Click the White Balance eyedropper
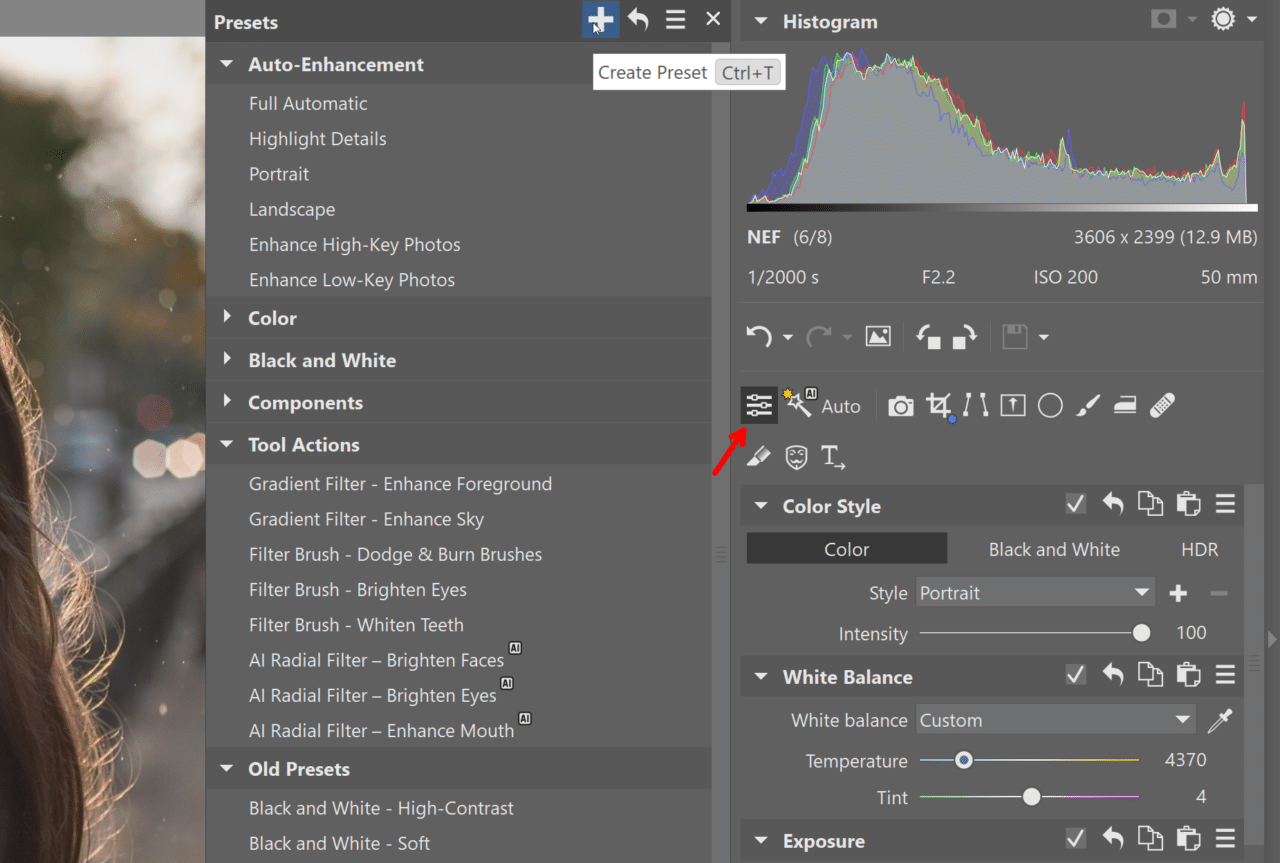 pos(1221,719)
